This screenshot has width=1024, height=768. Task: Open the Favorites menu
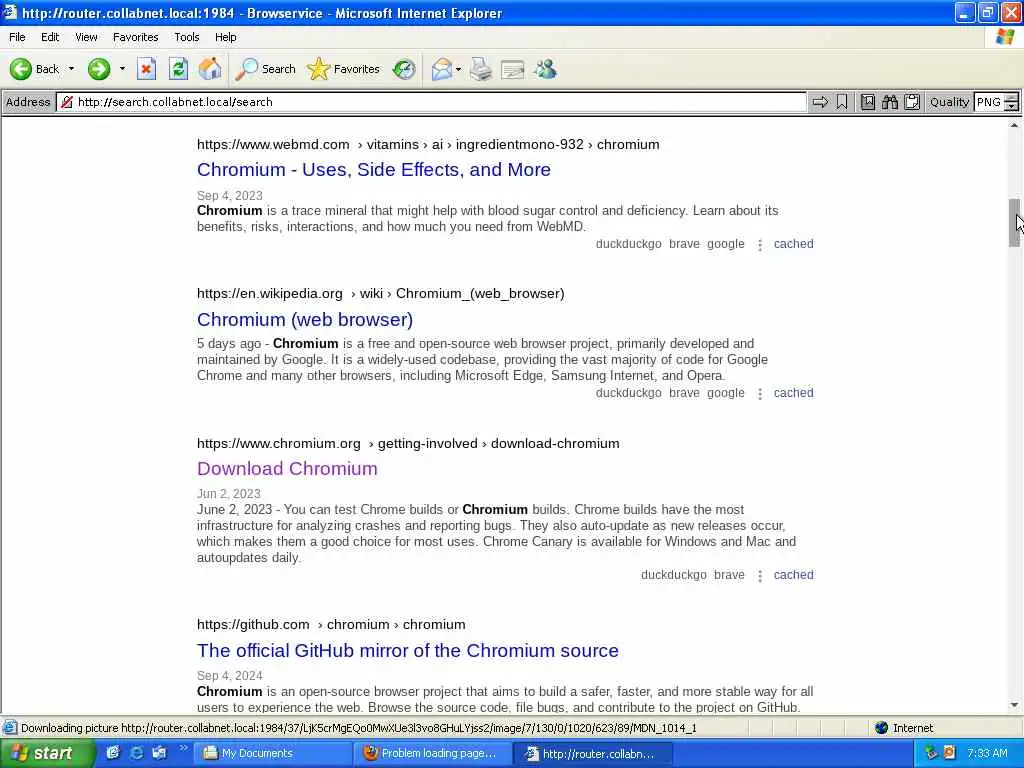(x=135, y=37)
